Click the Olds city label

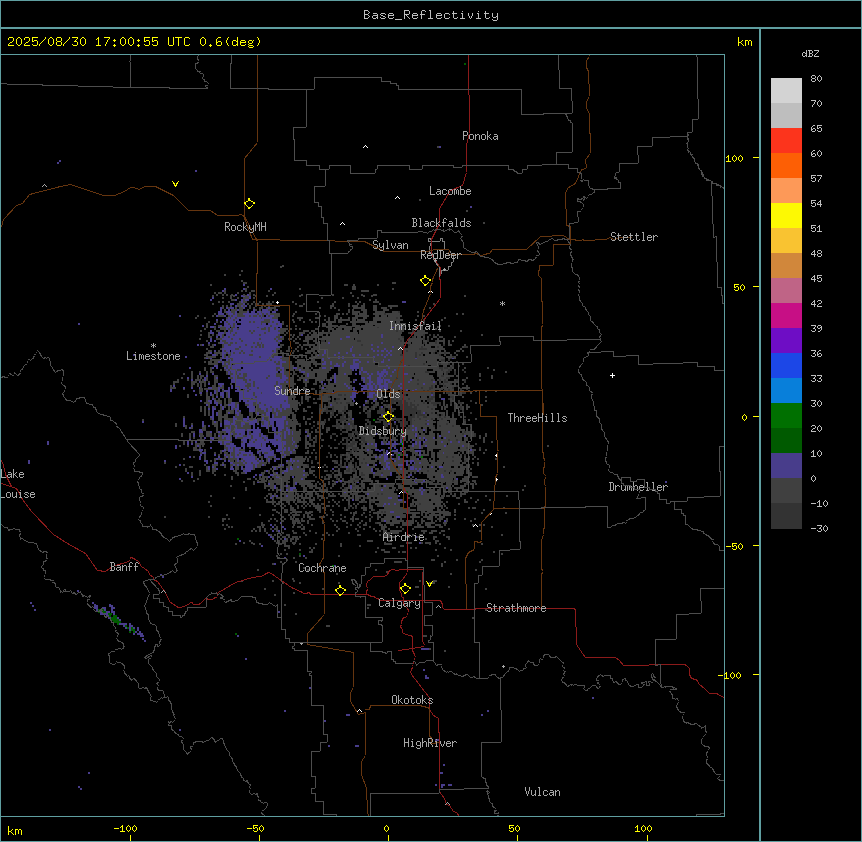tap(388, 394)
